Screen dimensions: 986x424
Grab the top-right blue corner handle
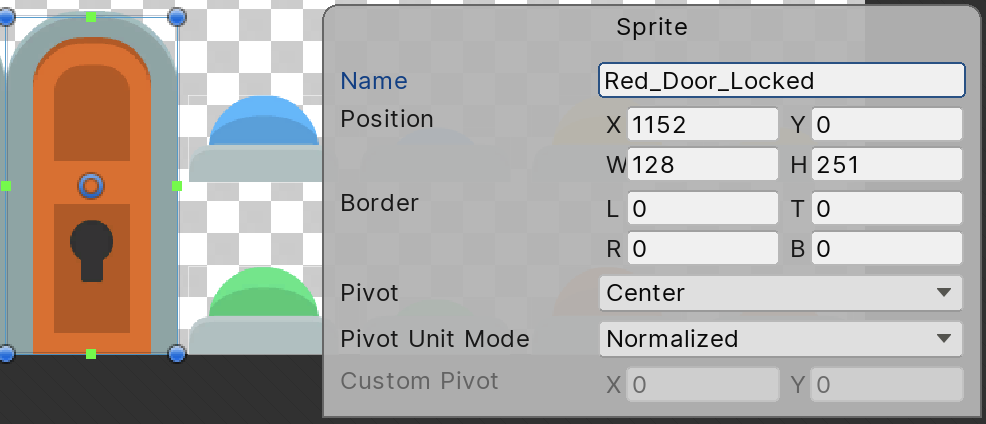pos(177,17)
